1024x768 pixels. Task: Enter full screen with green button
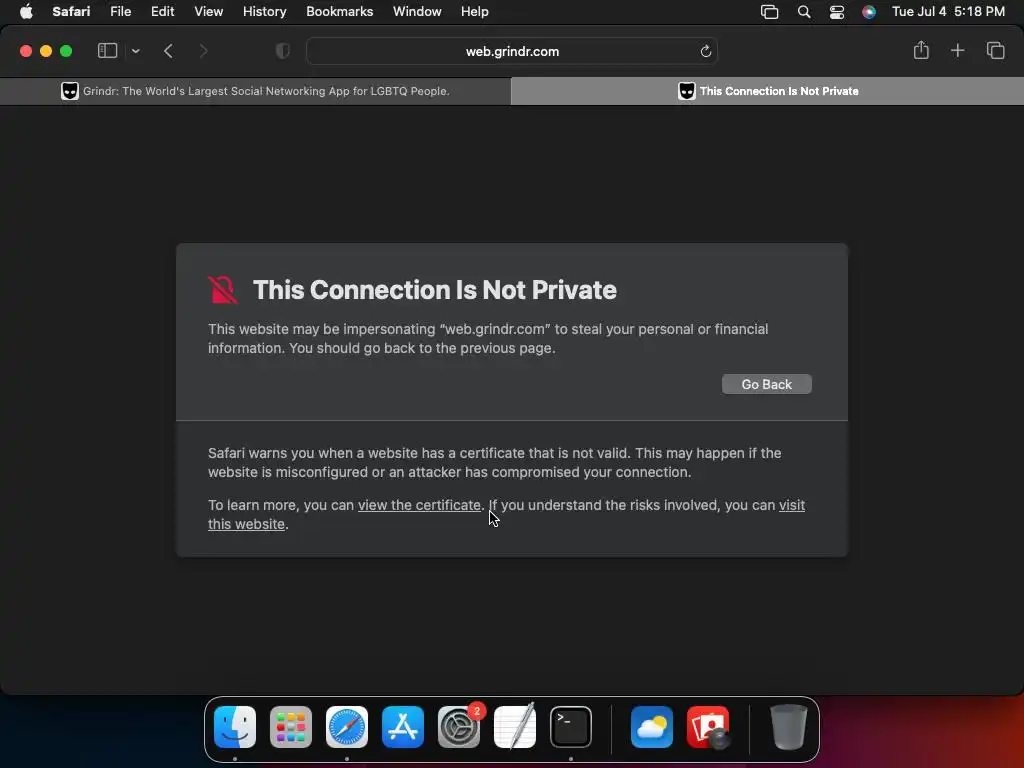tap(66, 51)
